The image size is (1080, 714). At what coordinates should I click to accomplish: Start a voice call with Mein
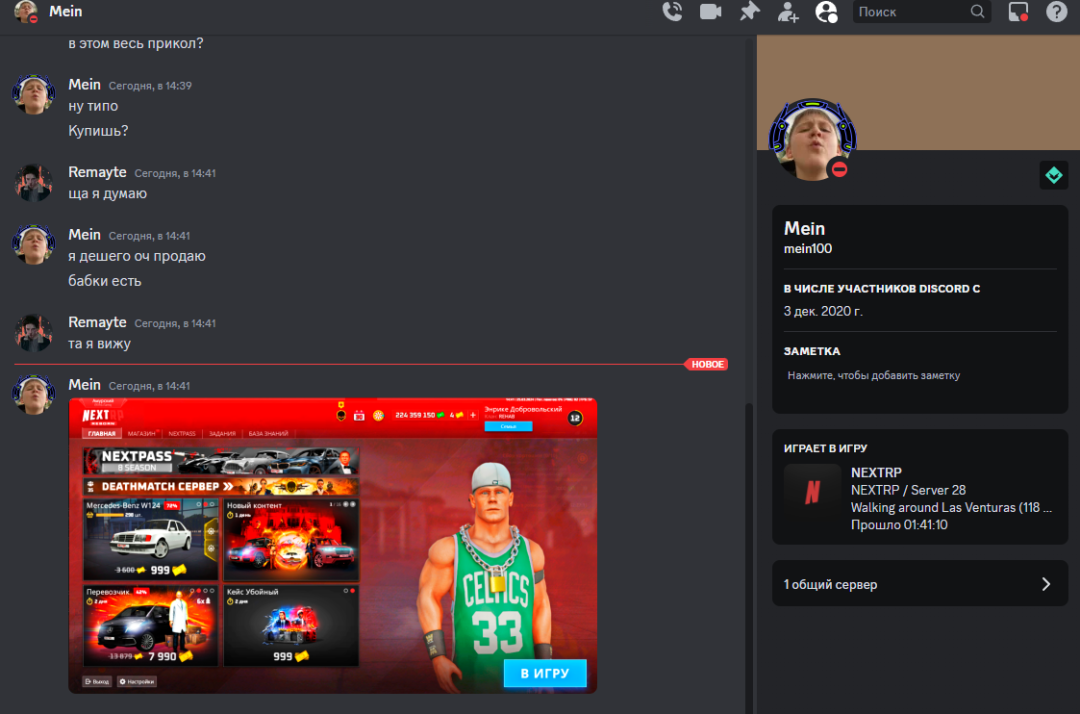[672, 12]
